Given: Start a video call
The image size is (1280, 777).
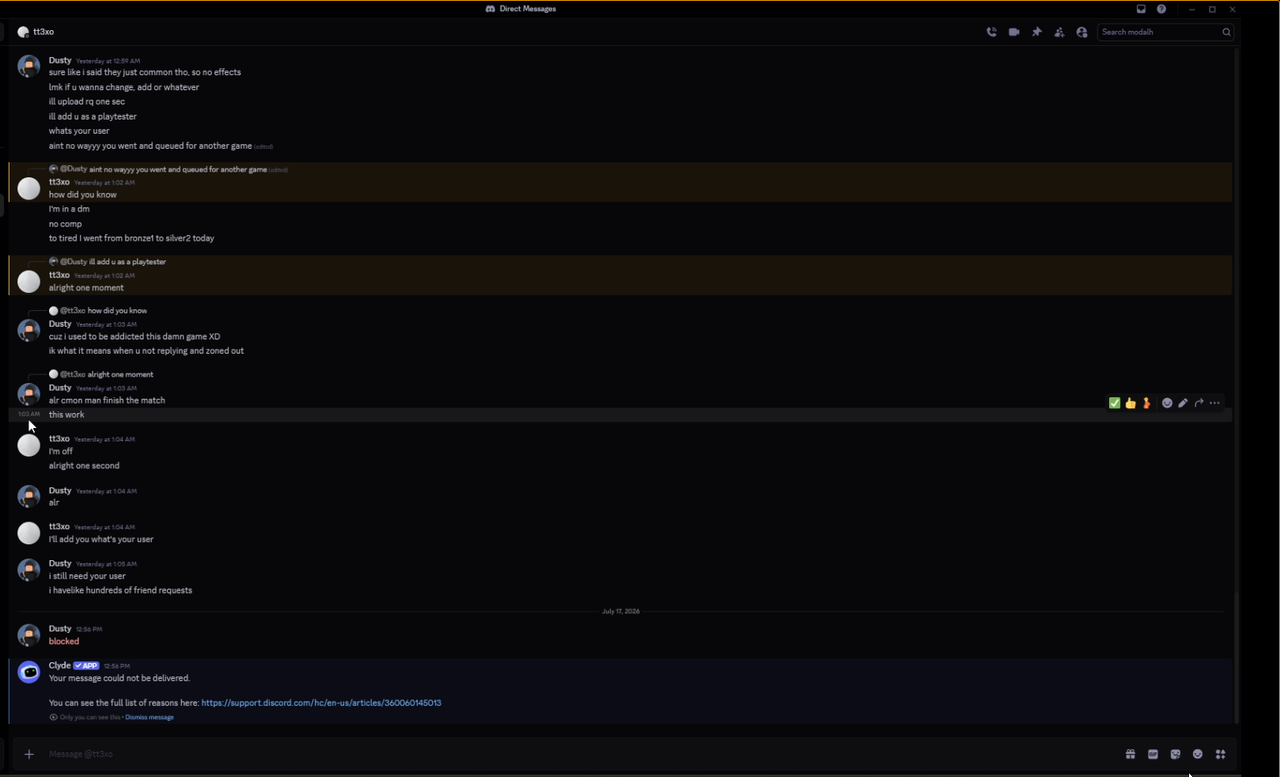Looking at the screenshot, I should point(1014,32).
